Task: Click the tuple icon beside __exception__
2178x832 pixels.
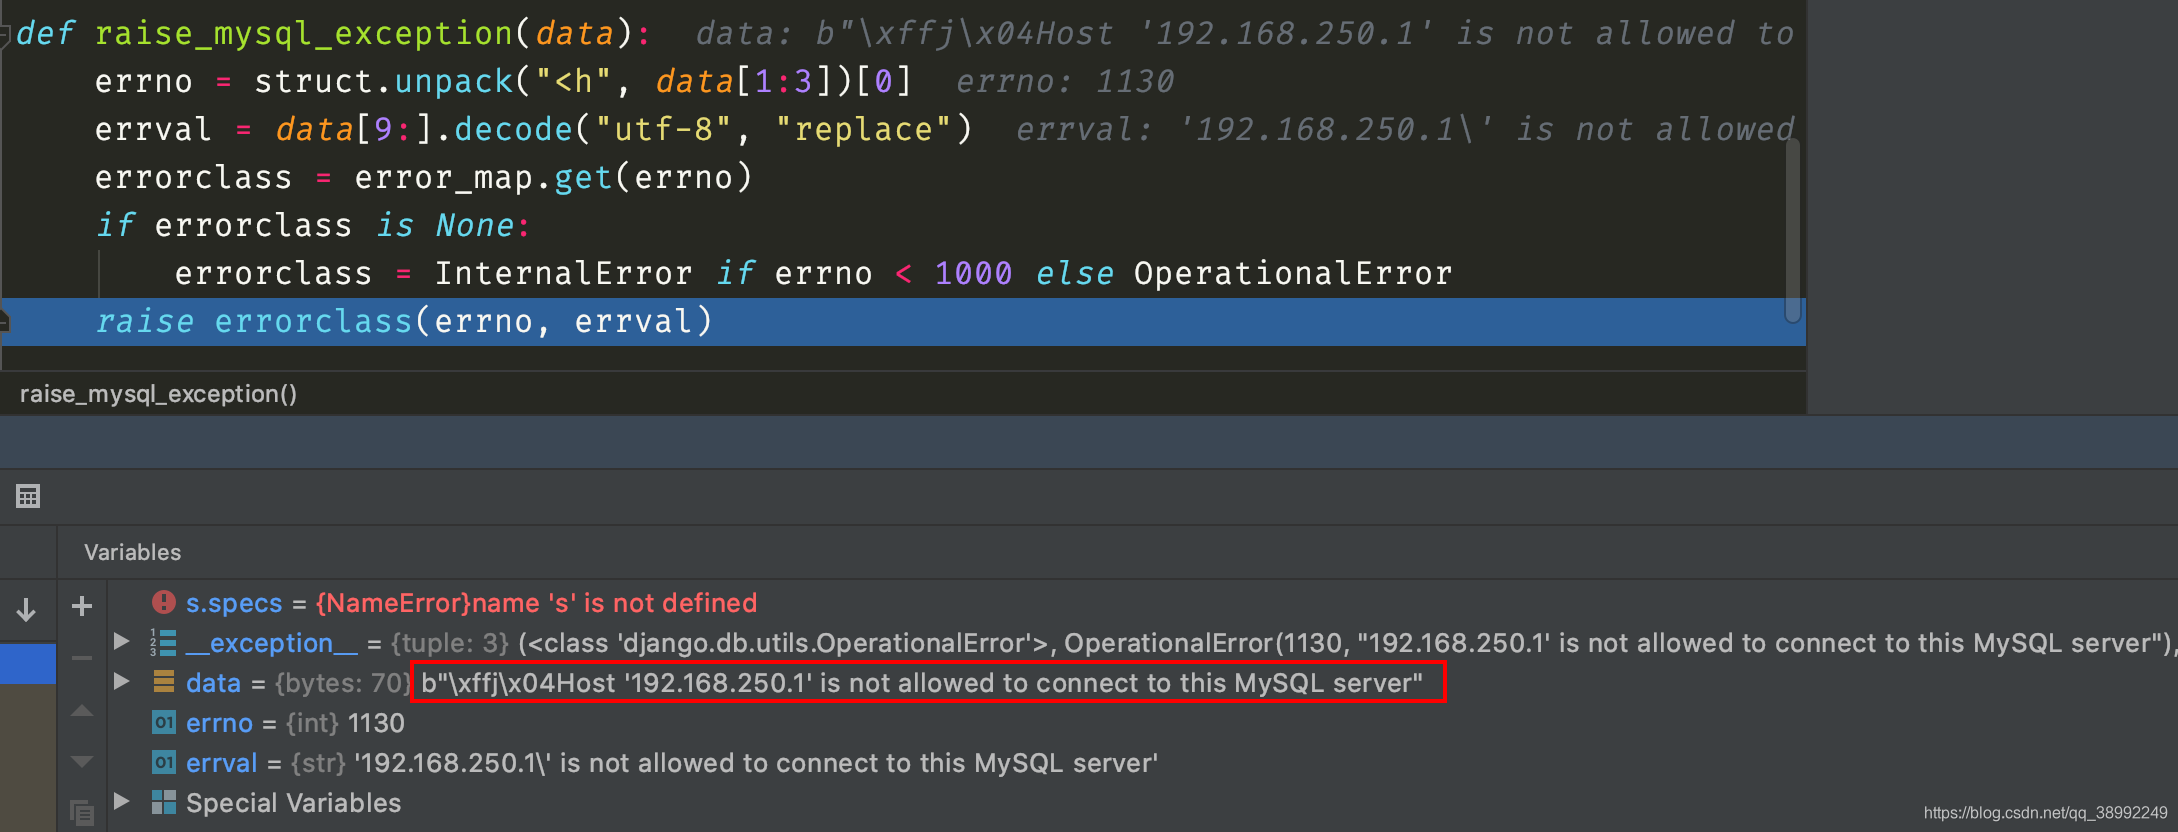Action: click(163, 642)
